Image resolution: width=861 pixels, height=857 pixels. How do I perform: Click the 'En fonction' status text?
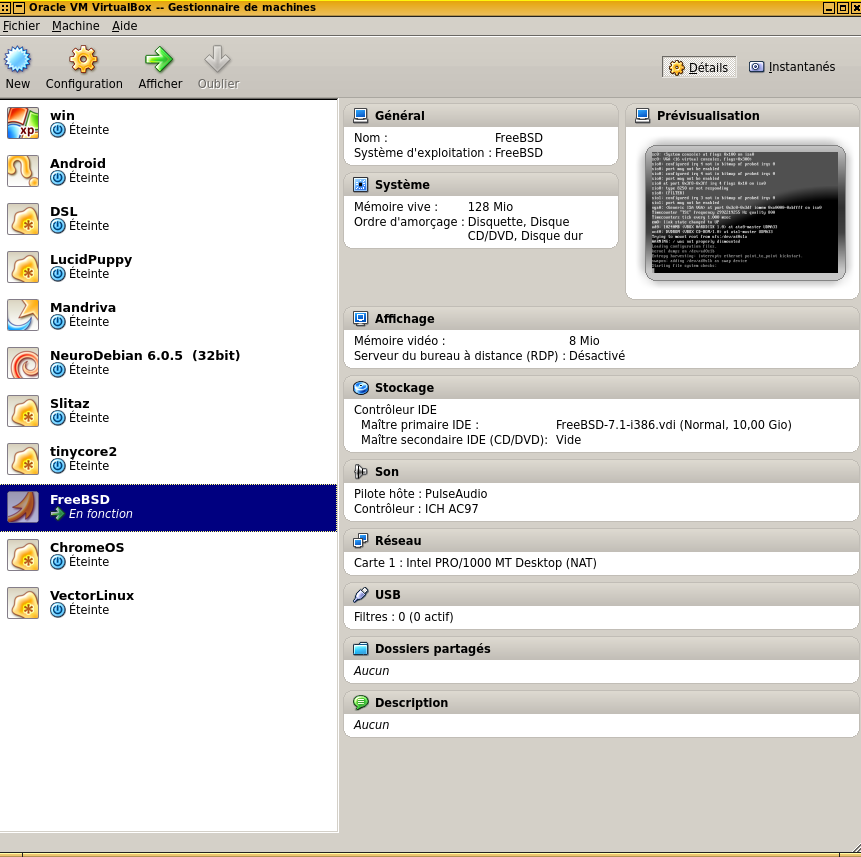(101, 514)
